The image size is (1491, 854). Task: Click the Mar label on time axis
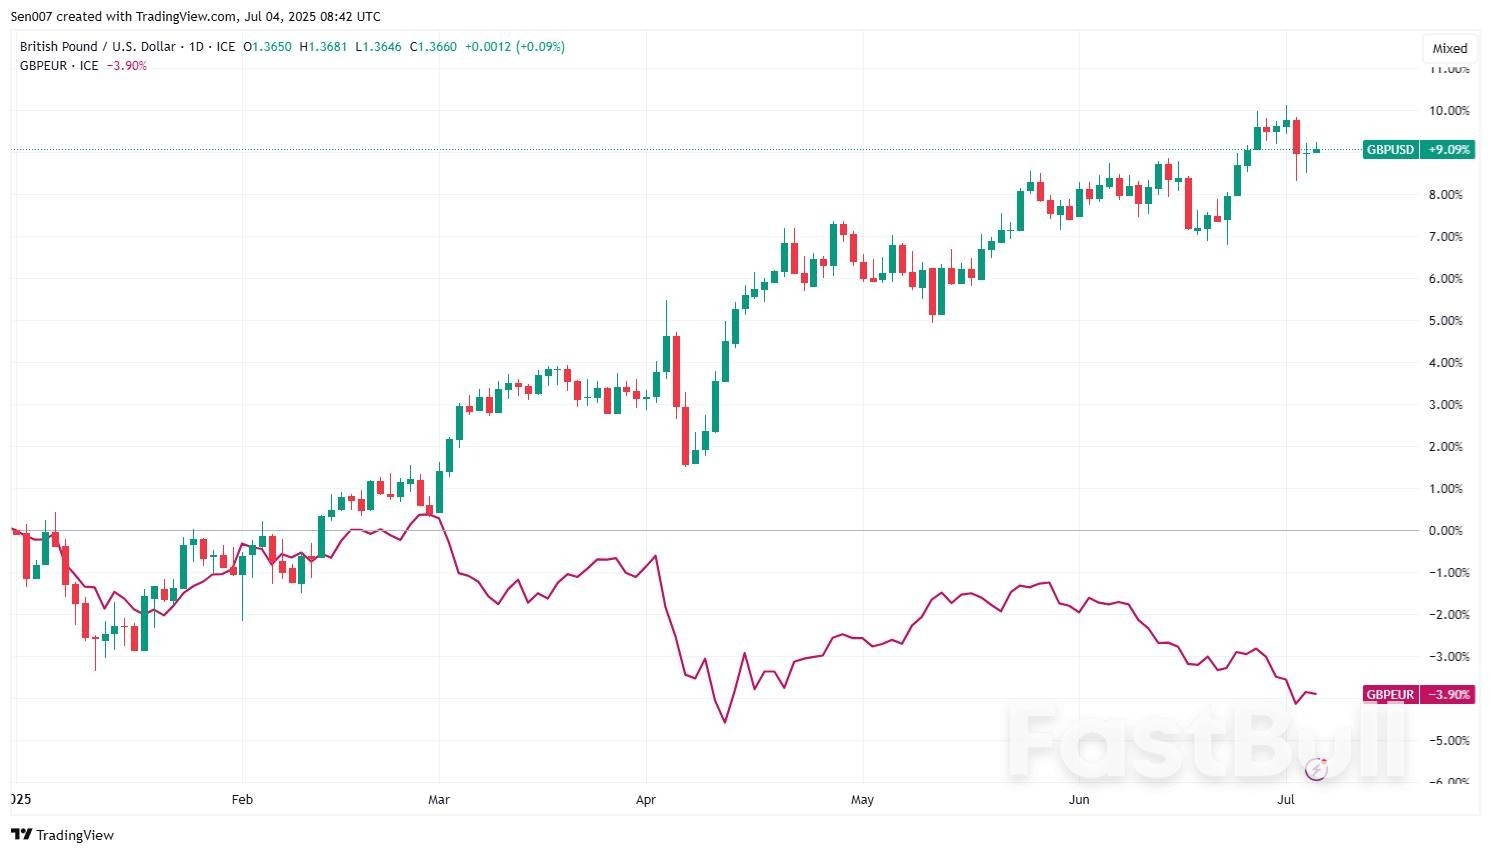coord(438,800)
